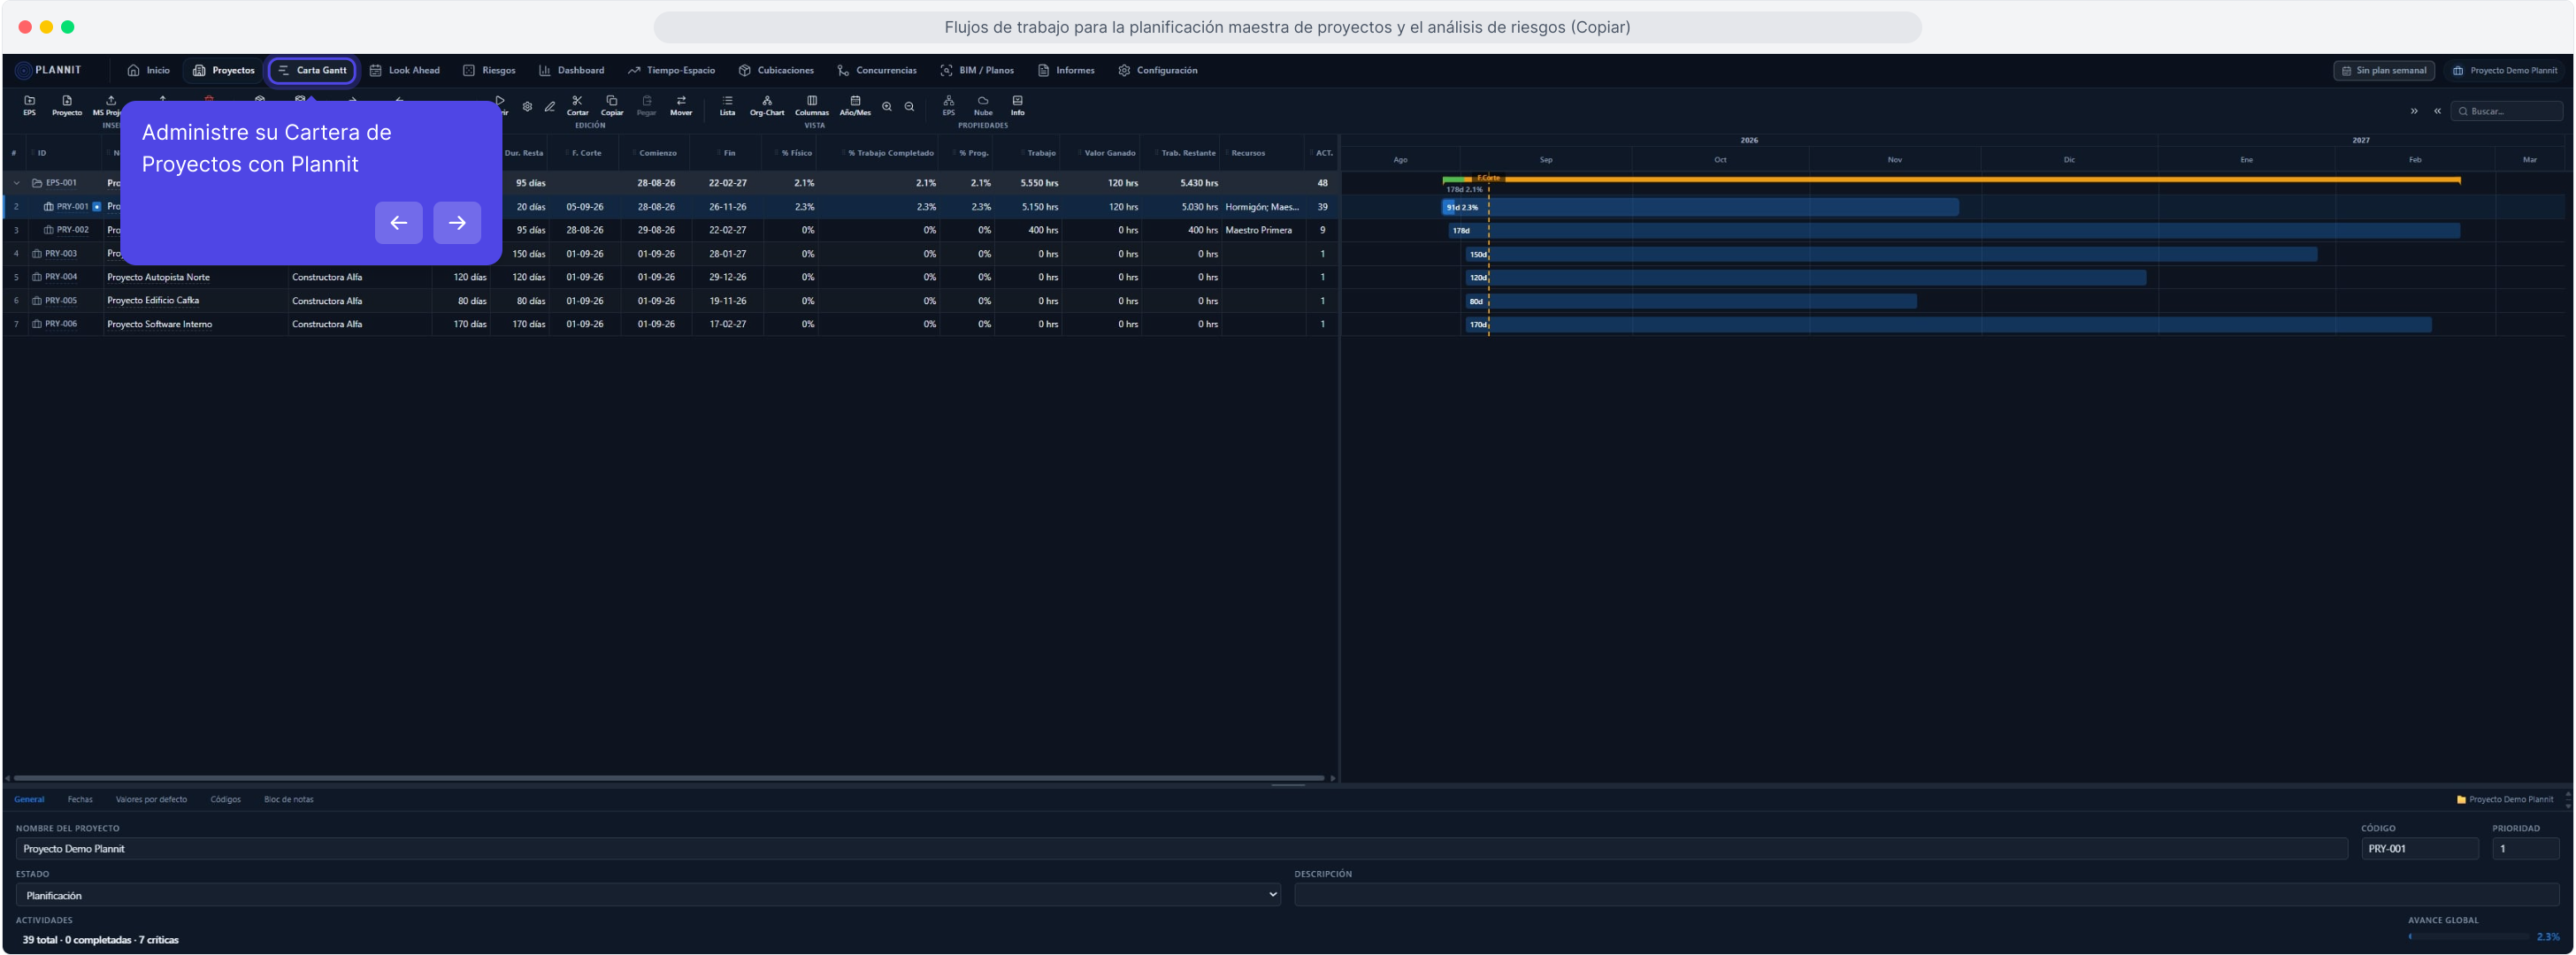
Task: Open the Info properties icon
Action: tap(1017, 105)
